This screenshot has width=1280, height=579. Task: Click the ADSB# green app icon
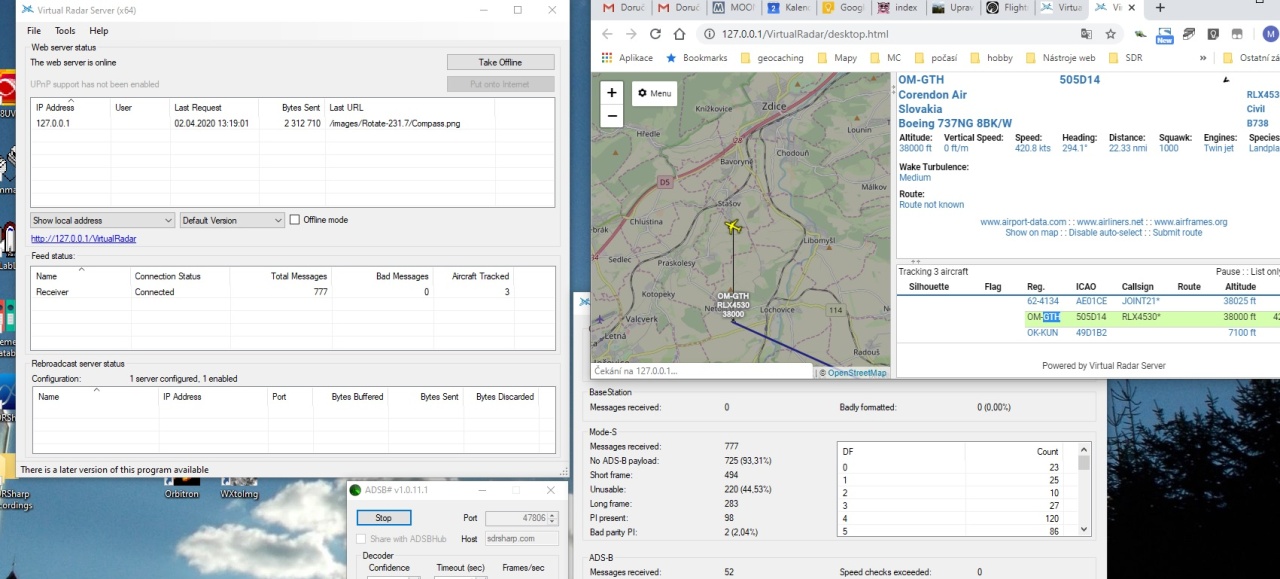(x=355, y=490)
